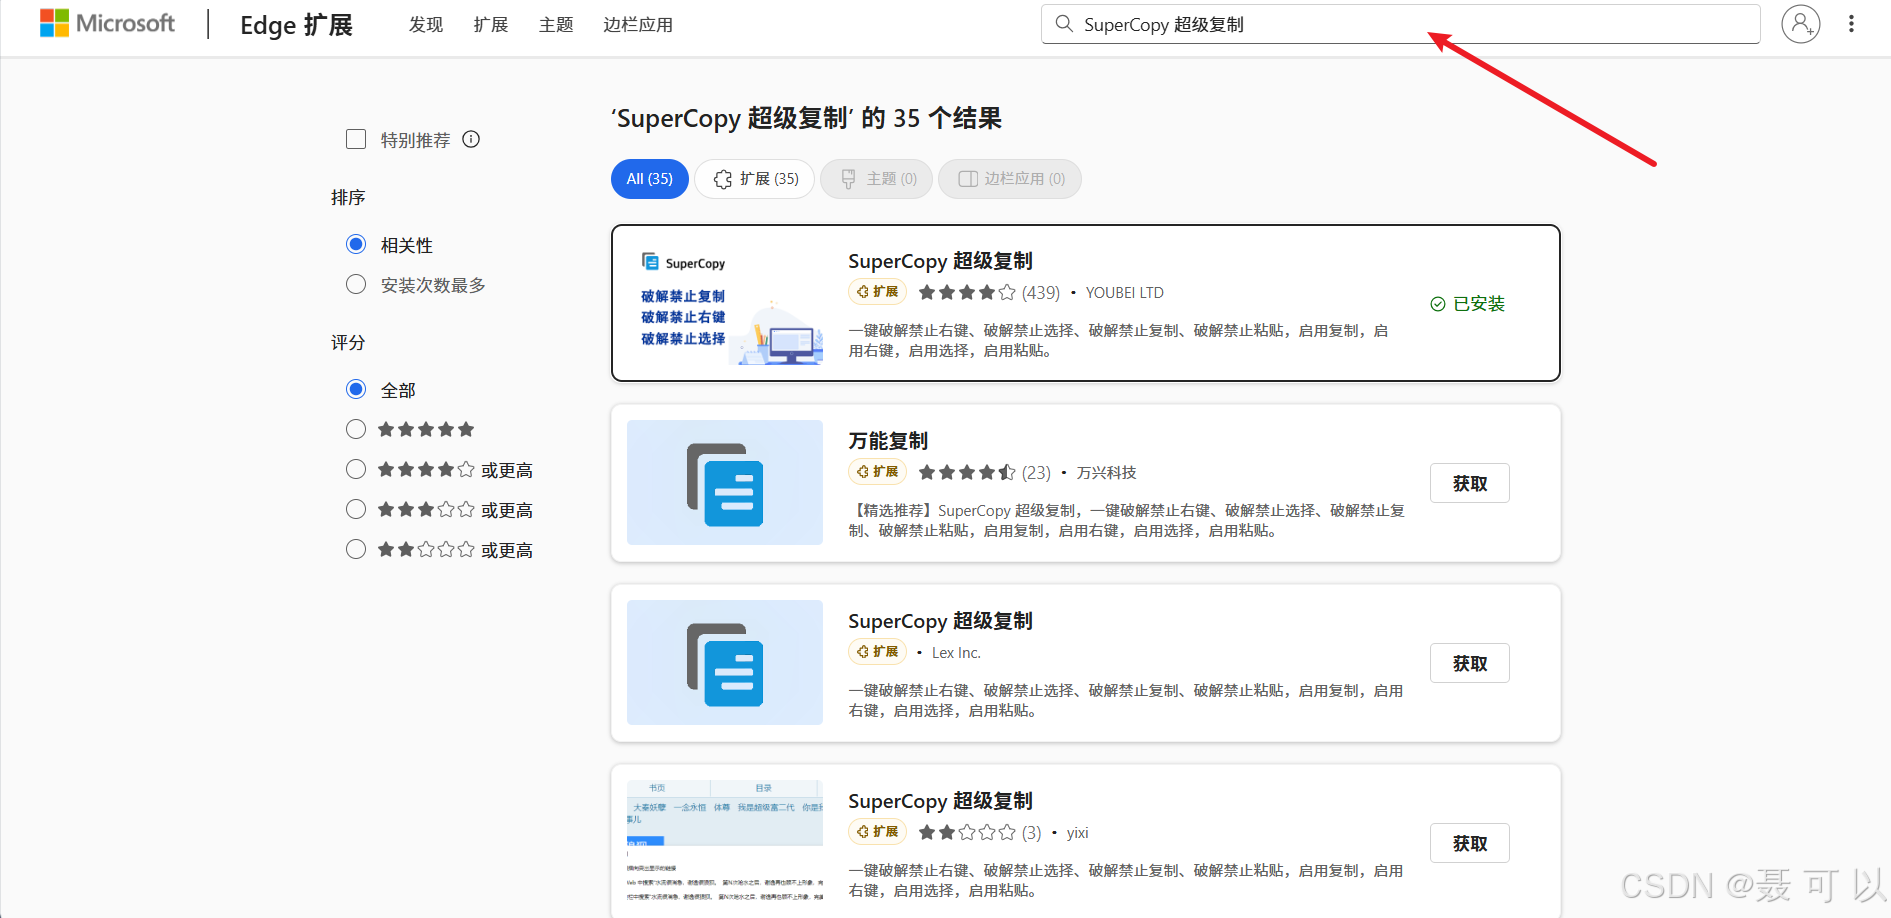Switch to the 主题 (0) filter tab
This screenshot has width=1891, height=918.
coord(877,179)
